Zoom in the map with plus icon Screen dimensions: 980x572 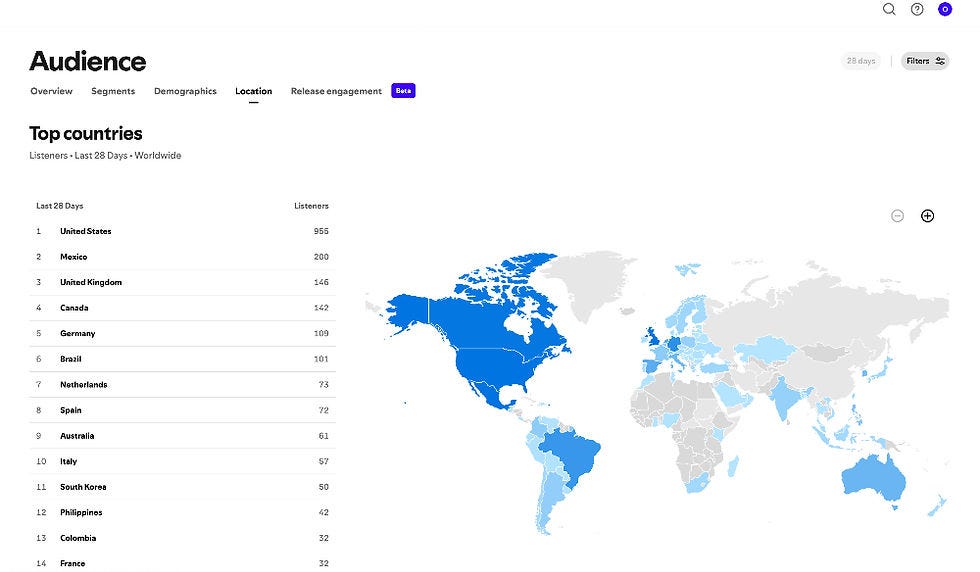(x=928, y=216)
